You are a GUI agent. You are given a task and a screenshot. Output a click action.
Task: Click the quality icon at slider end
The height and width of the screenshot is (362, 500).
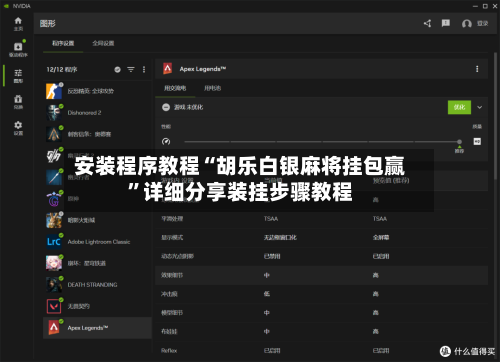477,141
